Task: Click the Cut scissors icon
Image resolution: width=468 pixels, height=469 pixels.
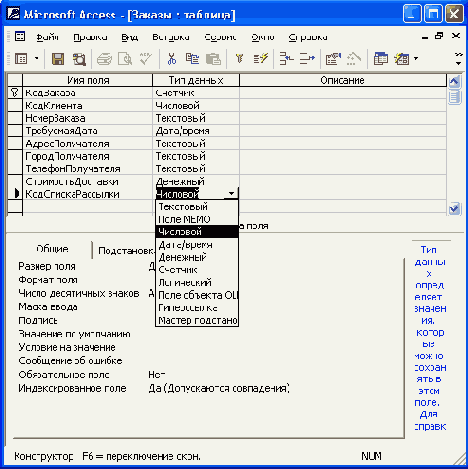Action: click(172, 59)
